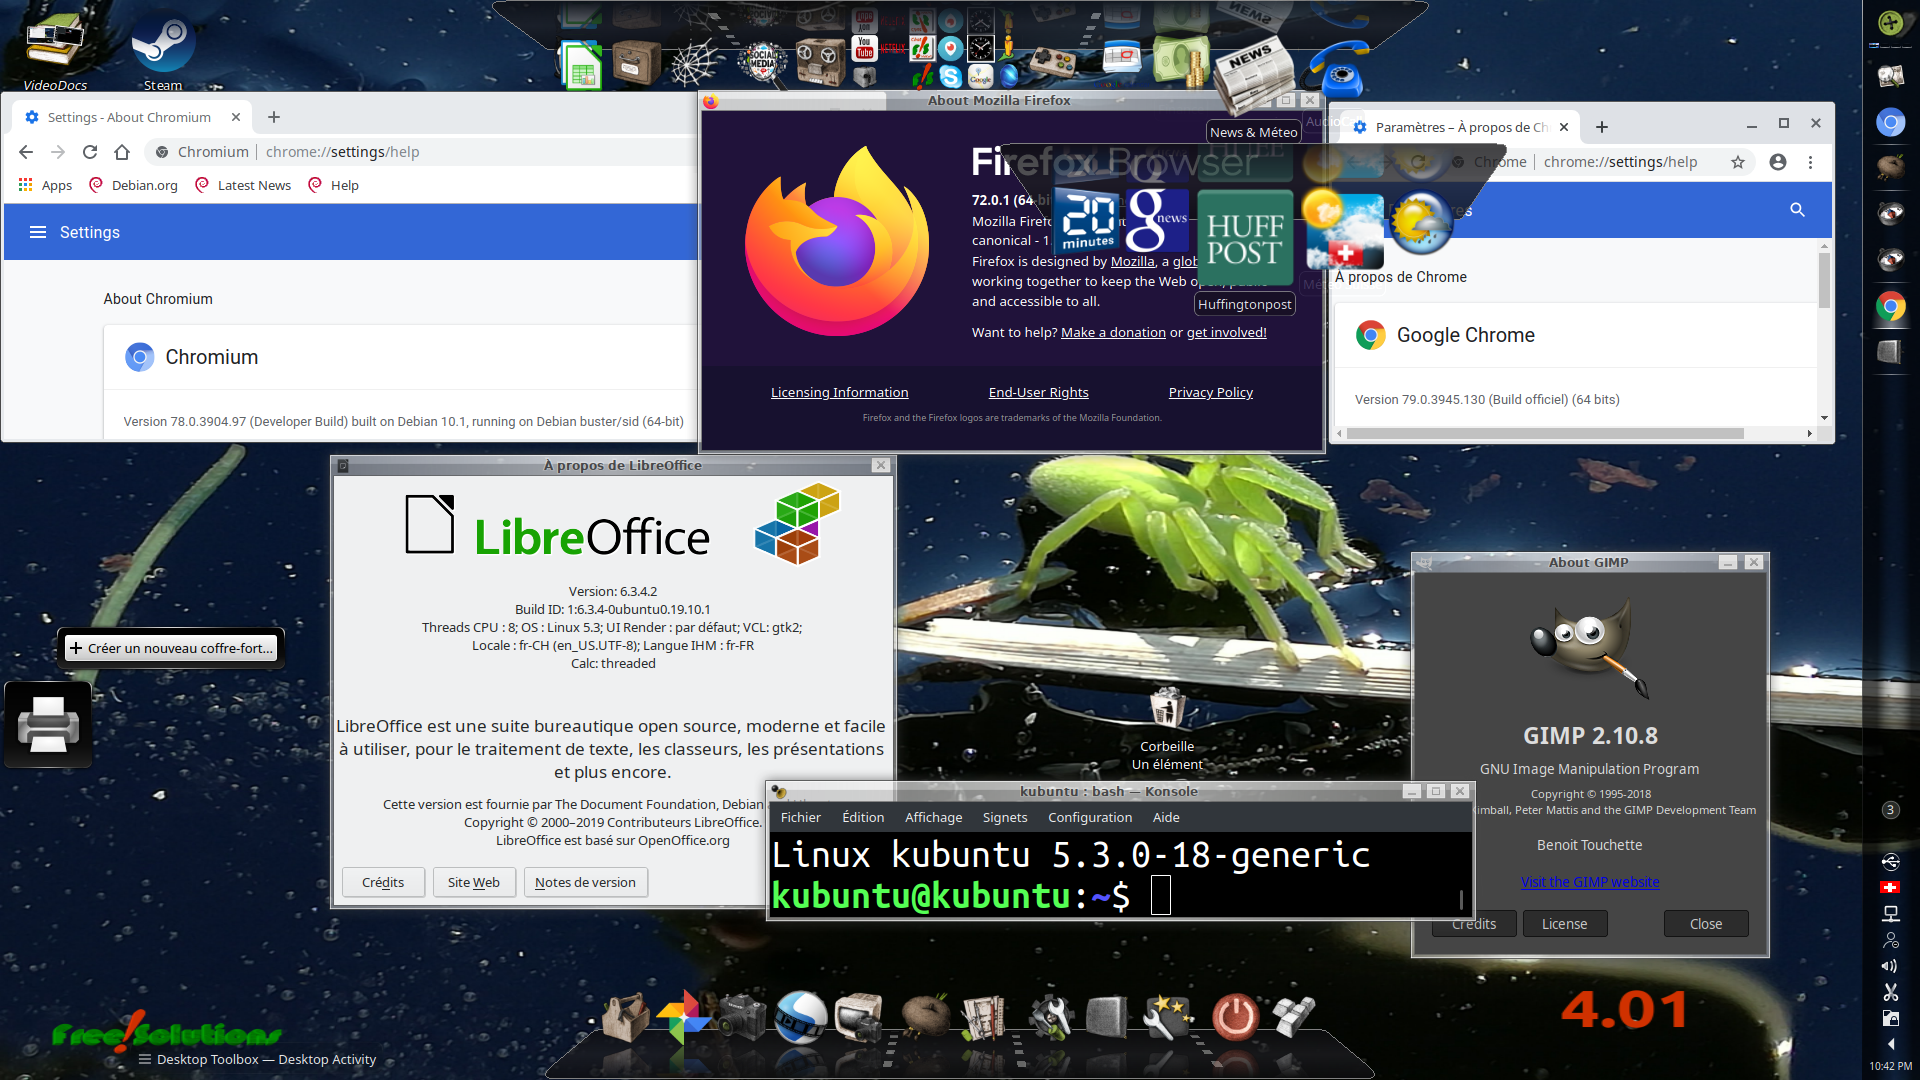
Task: Open the money and coins dock icon
Action: tap(1181, 60)
